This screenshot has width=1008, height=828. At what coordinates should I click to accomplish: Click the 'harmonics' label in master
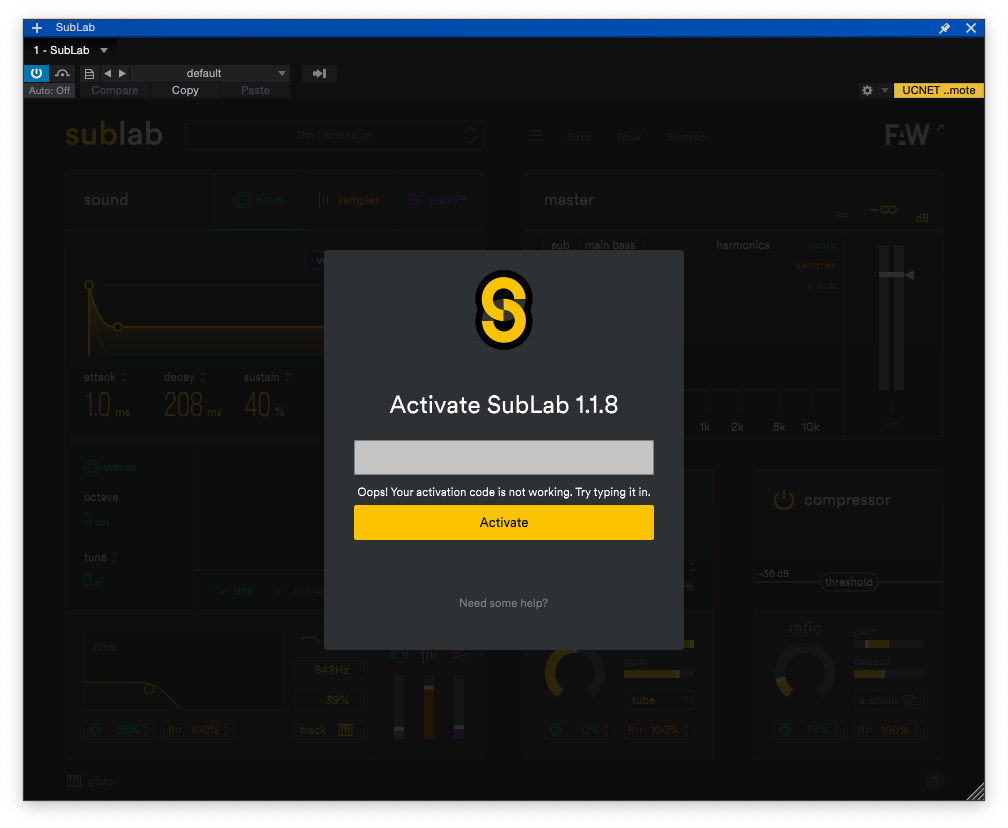tap(742, 245)
